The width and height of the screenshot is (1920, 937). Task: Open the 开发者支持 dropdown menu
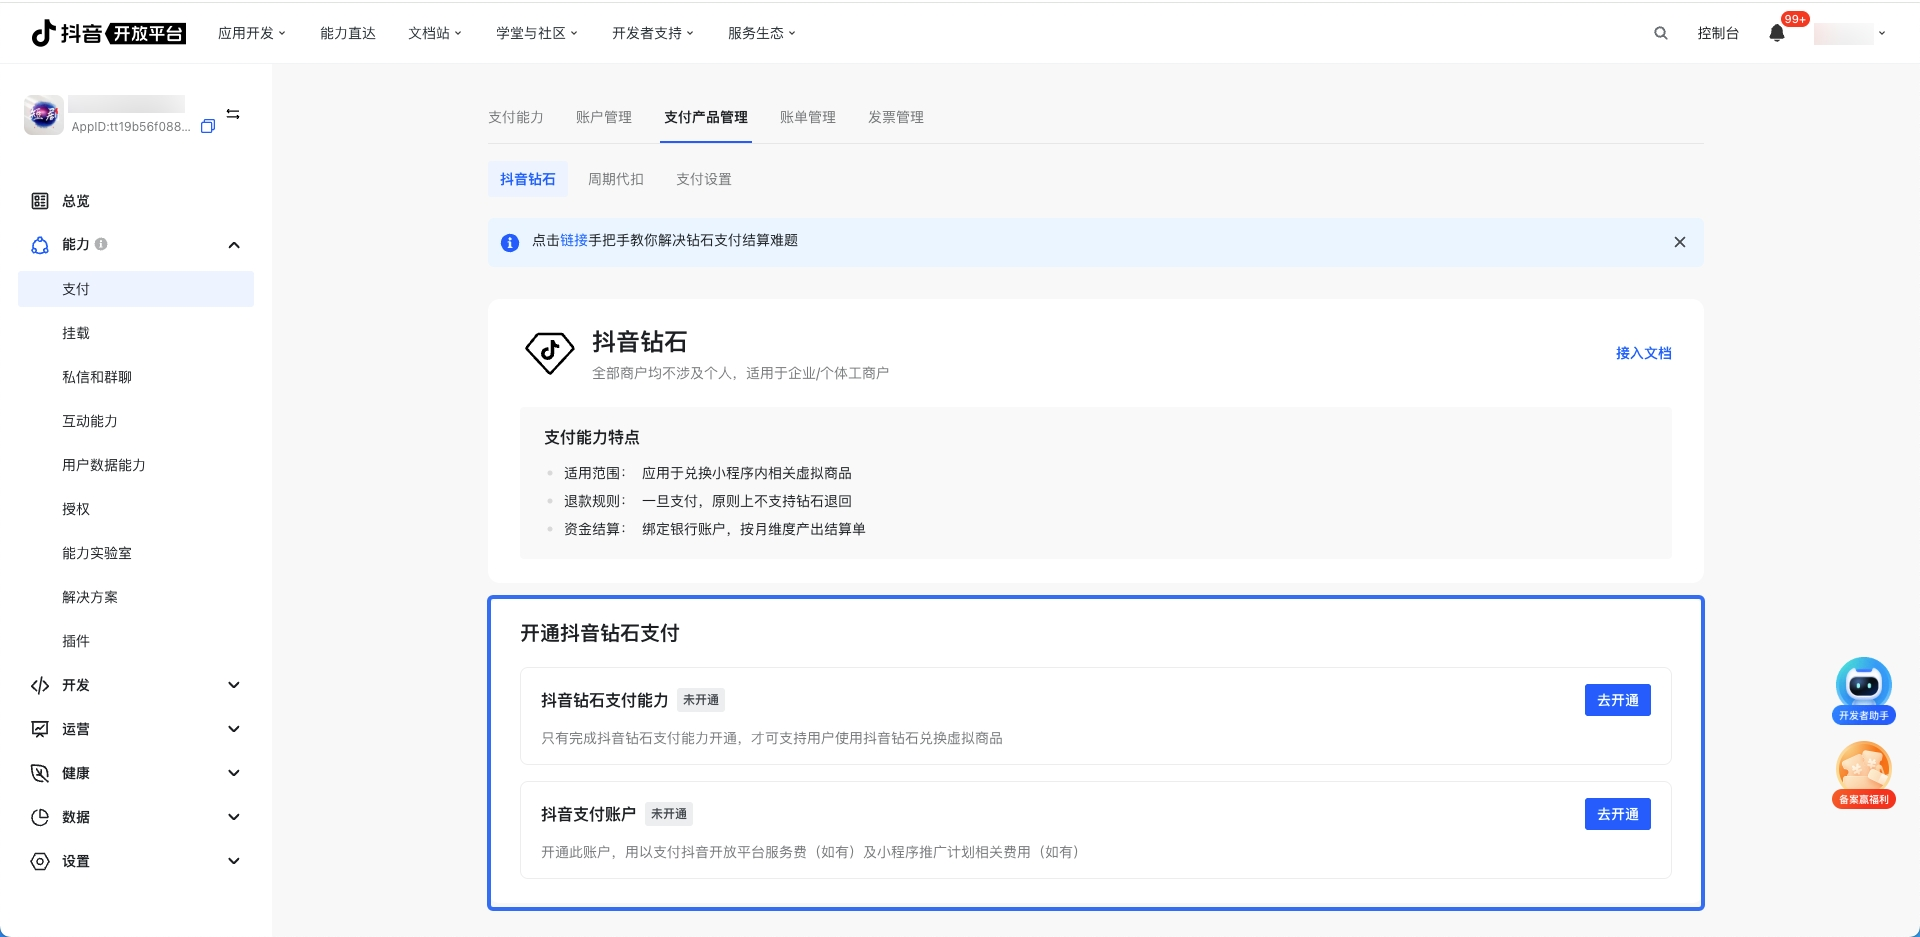(x=653, y=33)
